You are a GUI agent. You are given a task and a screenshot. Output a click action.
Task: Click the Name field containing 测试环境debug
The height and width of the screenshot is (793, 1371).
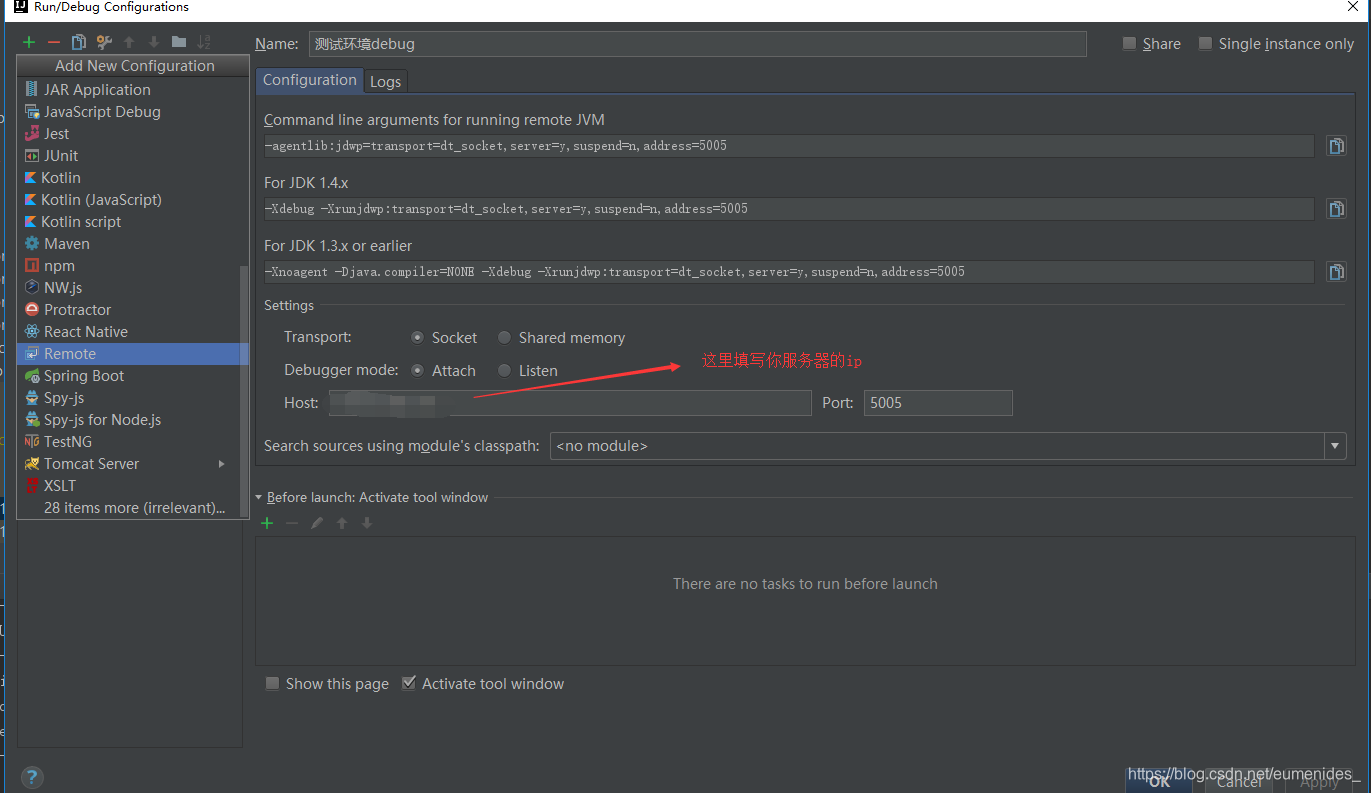[x=697, y=44]
